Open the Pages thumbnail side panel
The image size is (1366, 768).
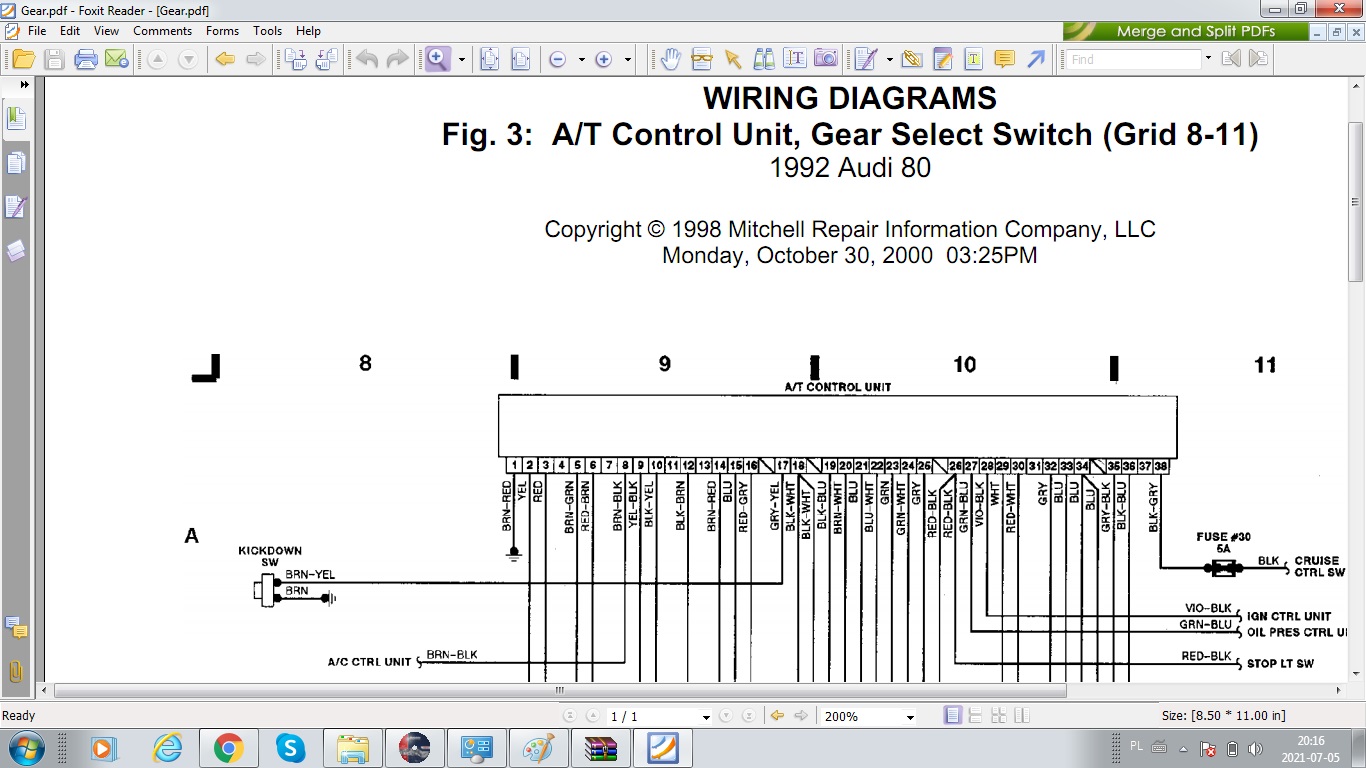coord(16,163)
